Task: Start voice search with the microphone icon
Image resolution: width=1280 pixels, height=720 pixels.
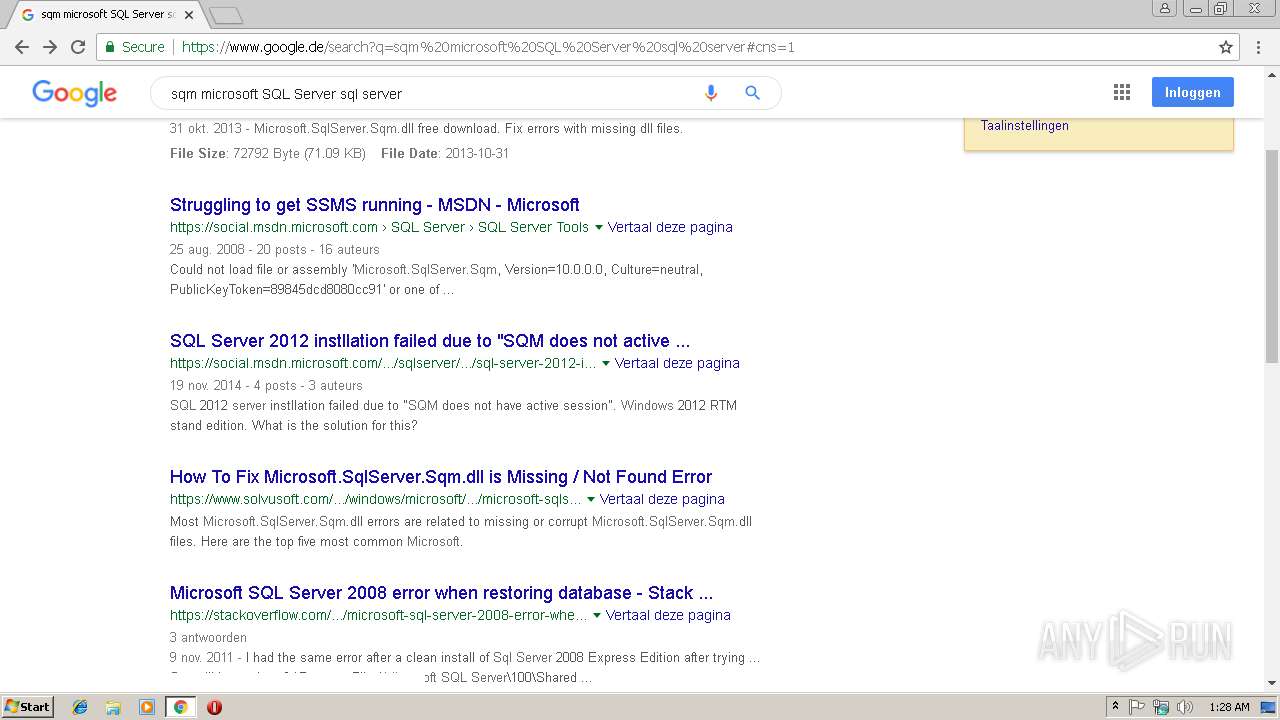Action: point(711,93)
